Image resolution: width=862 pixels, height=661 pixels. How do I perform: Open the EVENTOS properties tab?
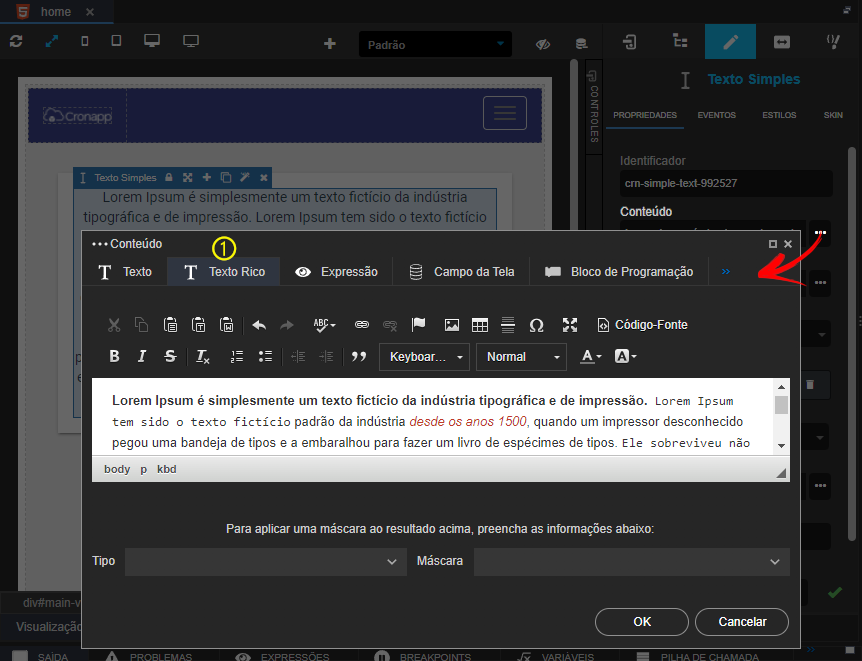tap(716, 115)
